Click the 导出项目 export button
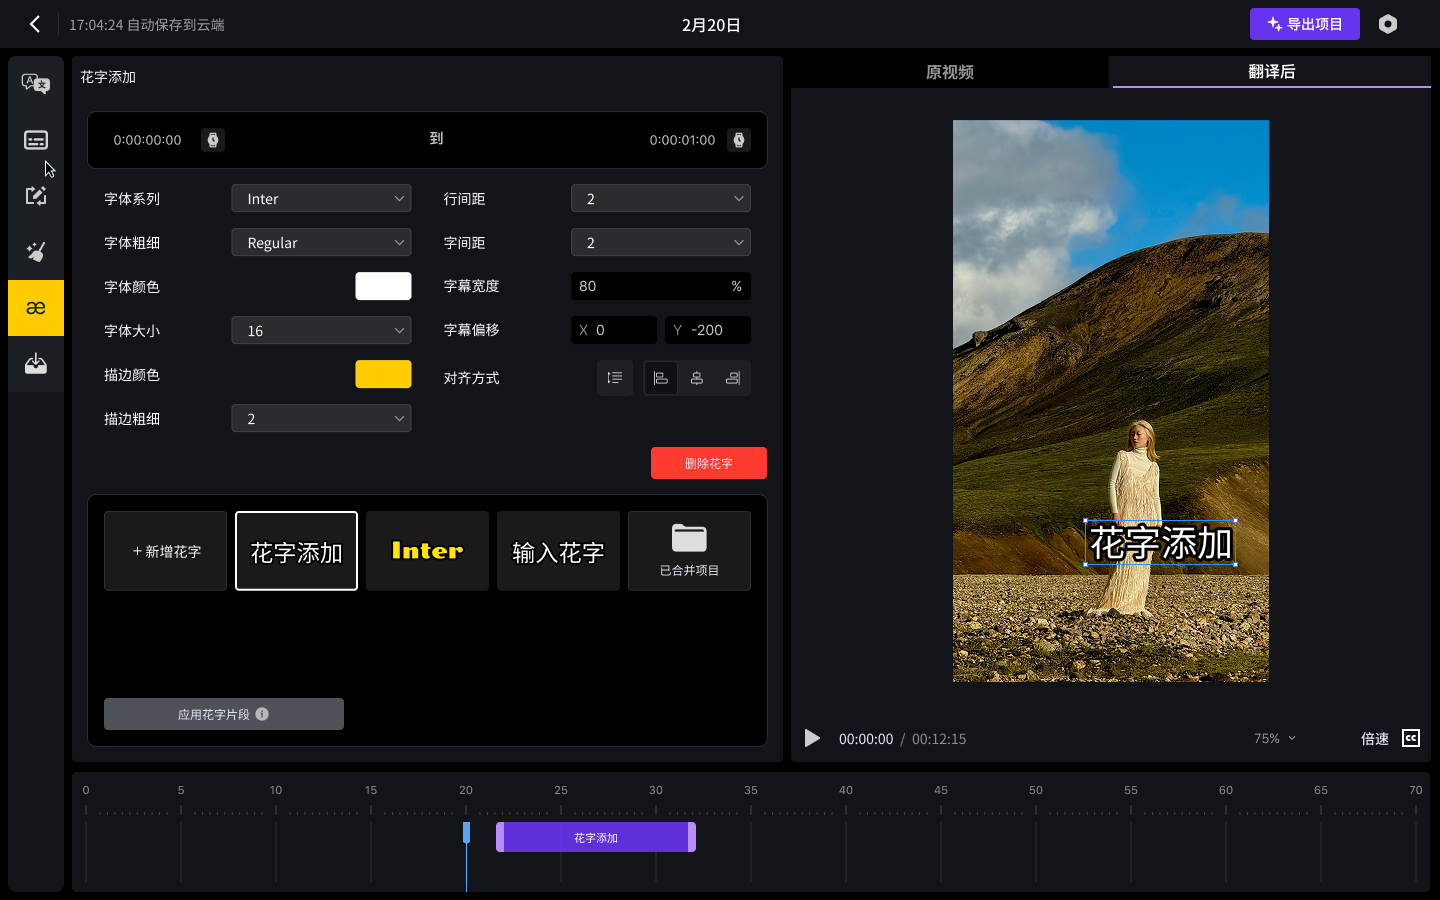Image resolution: width=1440 pixels, height=900 pixels. coord(1304,24)
